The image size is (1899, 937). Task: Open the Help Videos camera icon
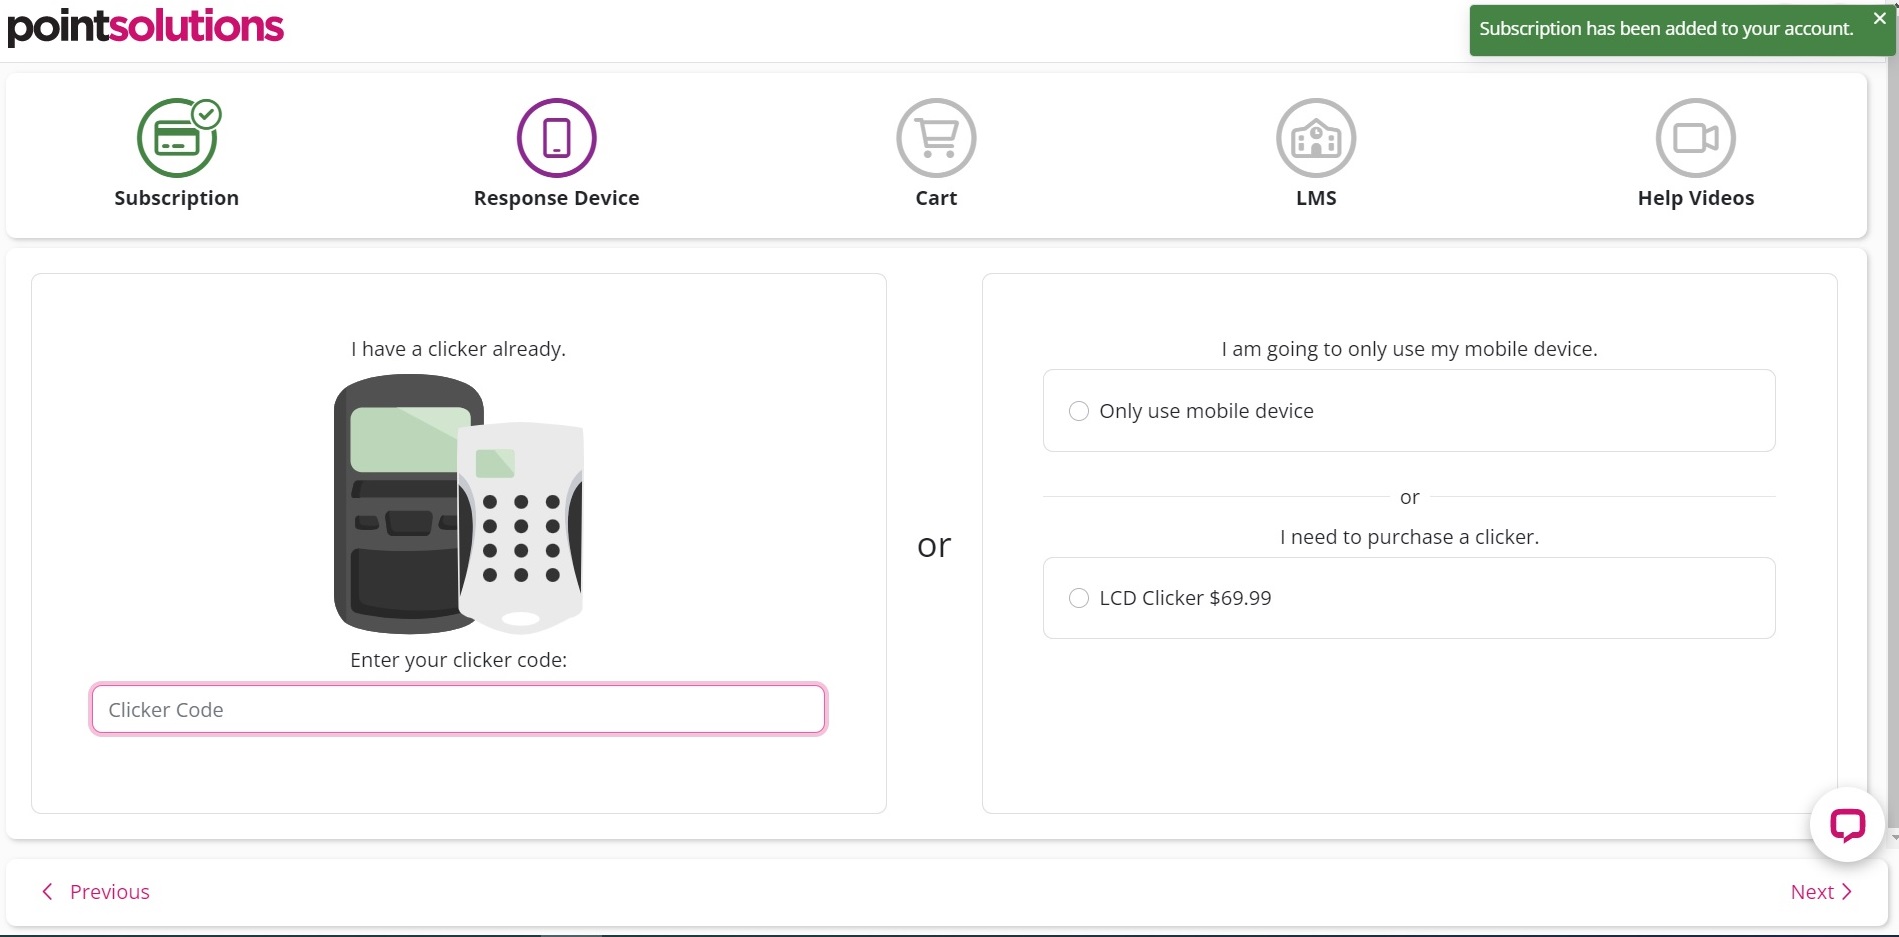tap(1695, 138)
